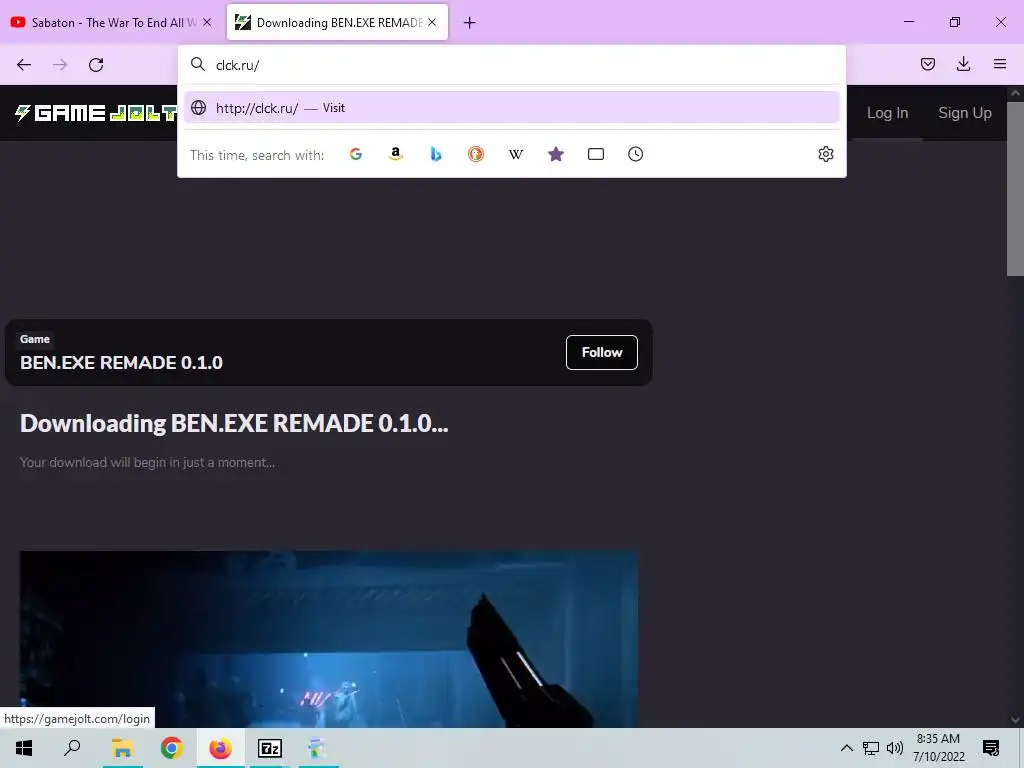Reload the current page

click(x=96, y=65)
